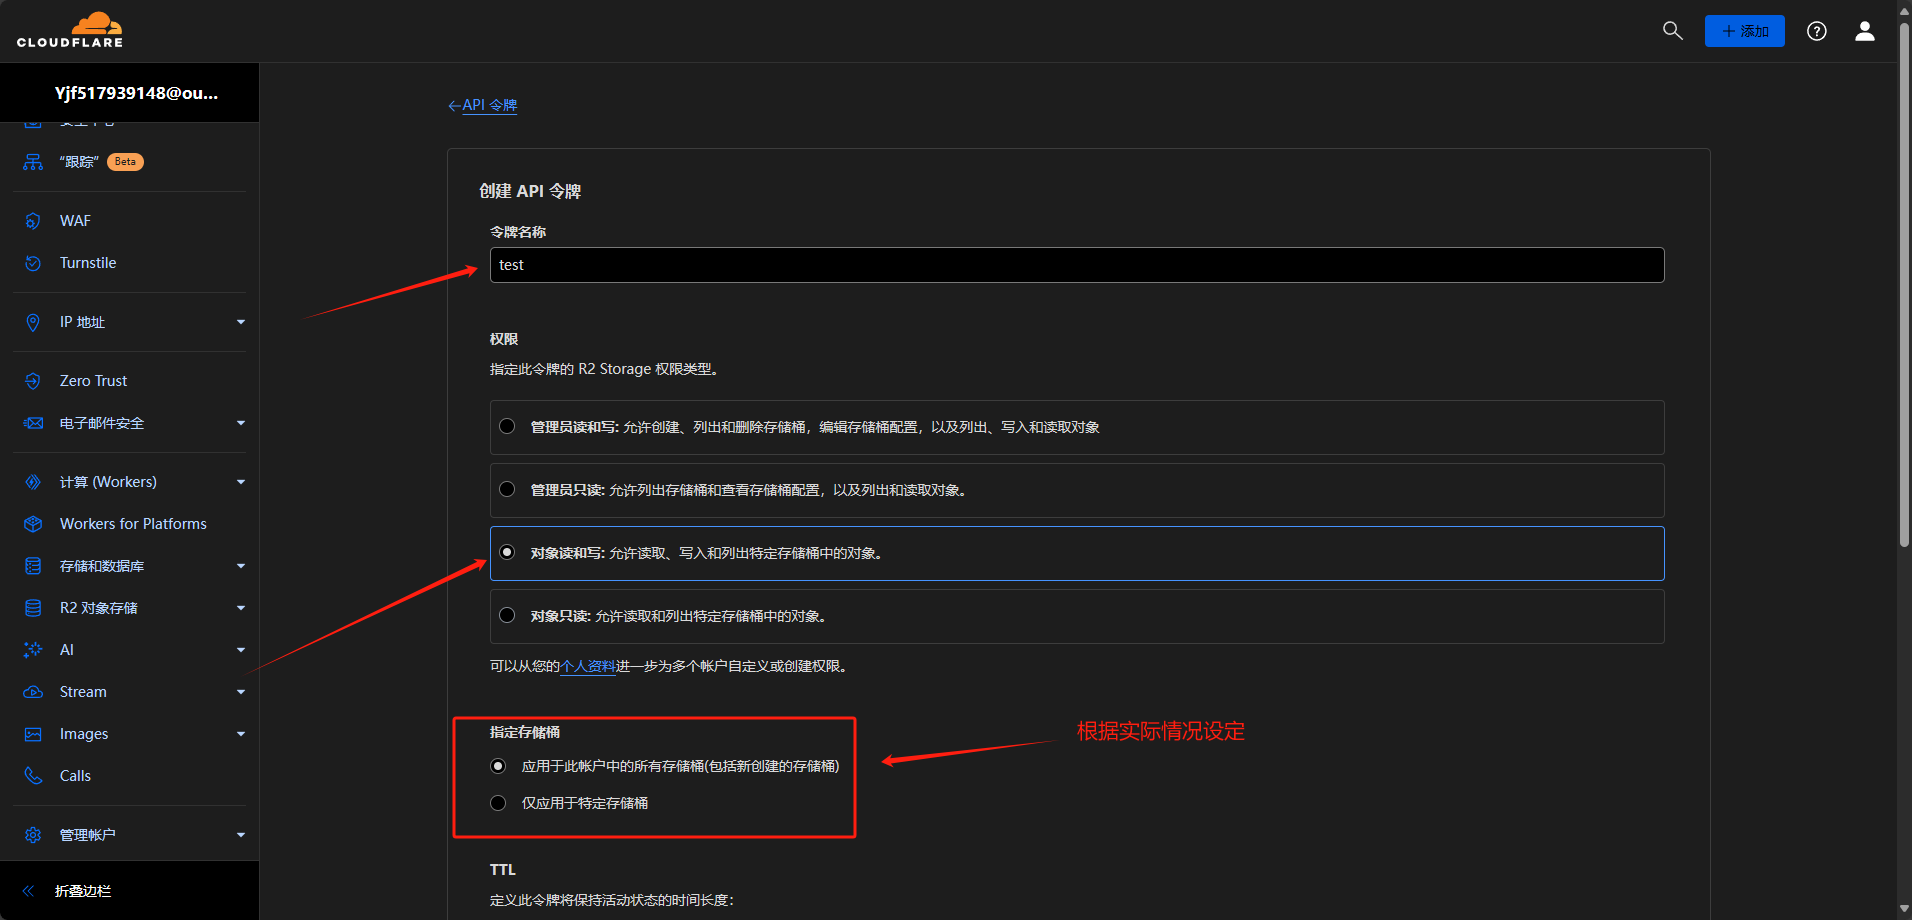Click the 折叠边栏 double-chevron icon
Screen dimensions: 1912x920
click(x=28, y=891)
